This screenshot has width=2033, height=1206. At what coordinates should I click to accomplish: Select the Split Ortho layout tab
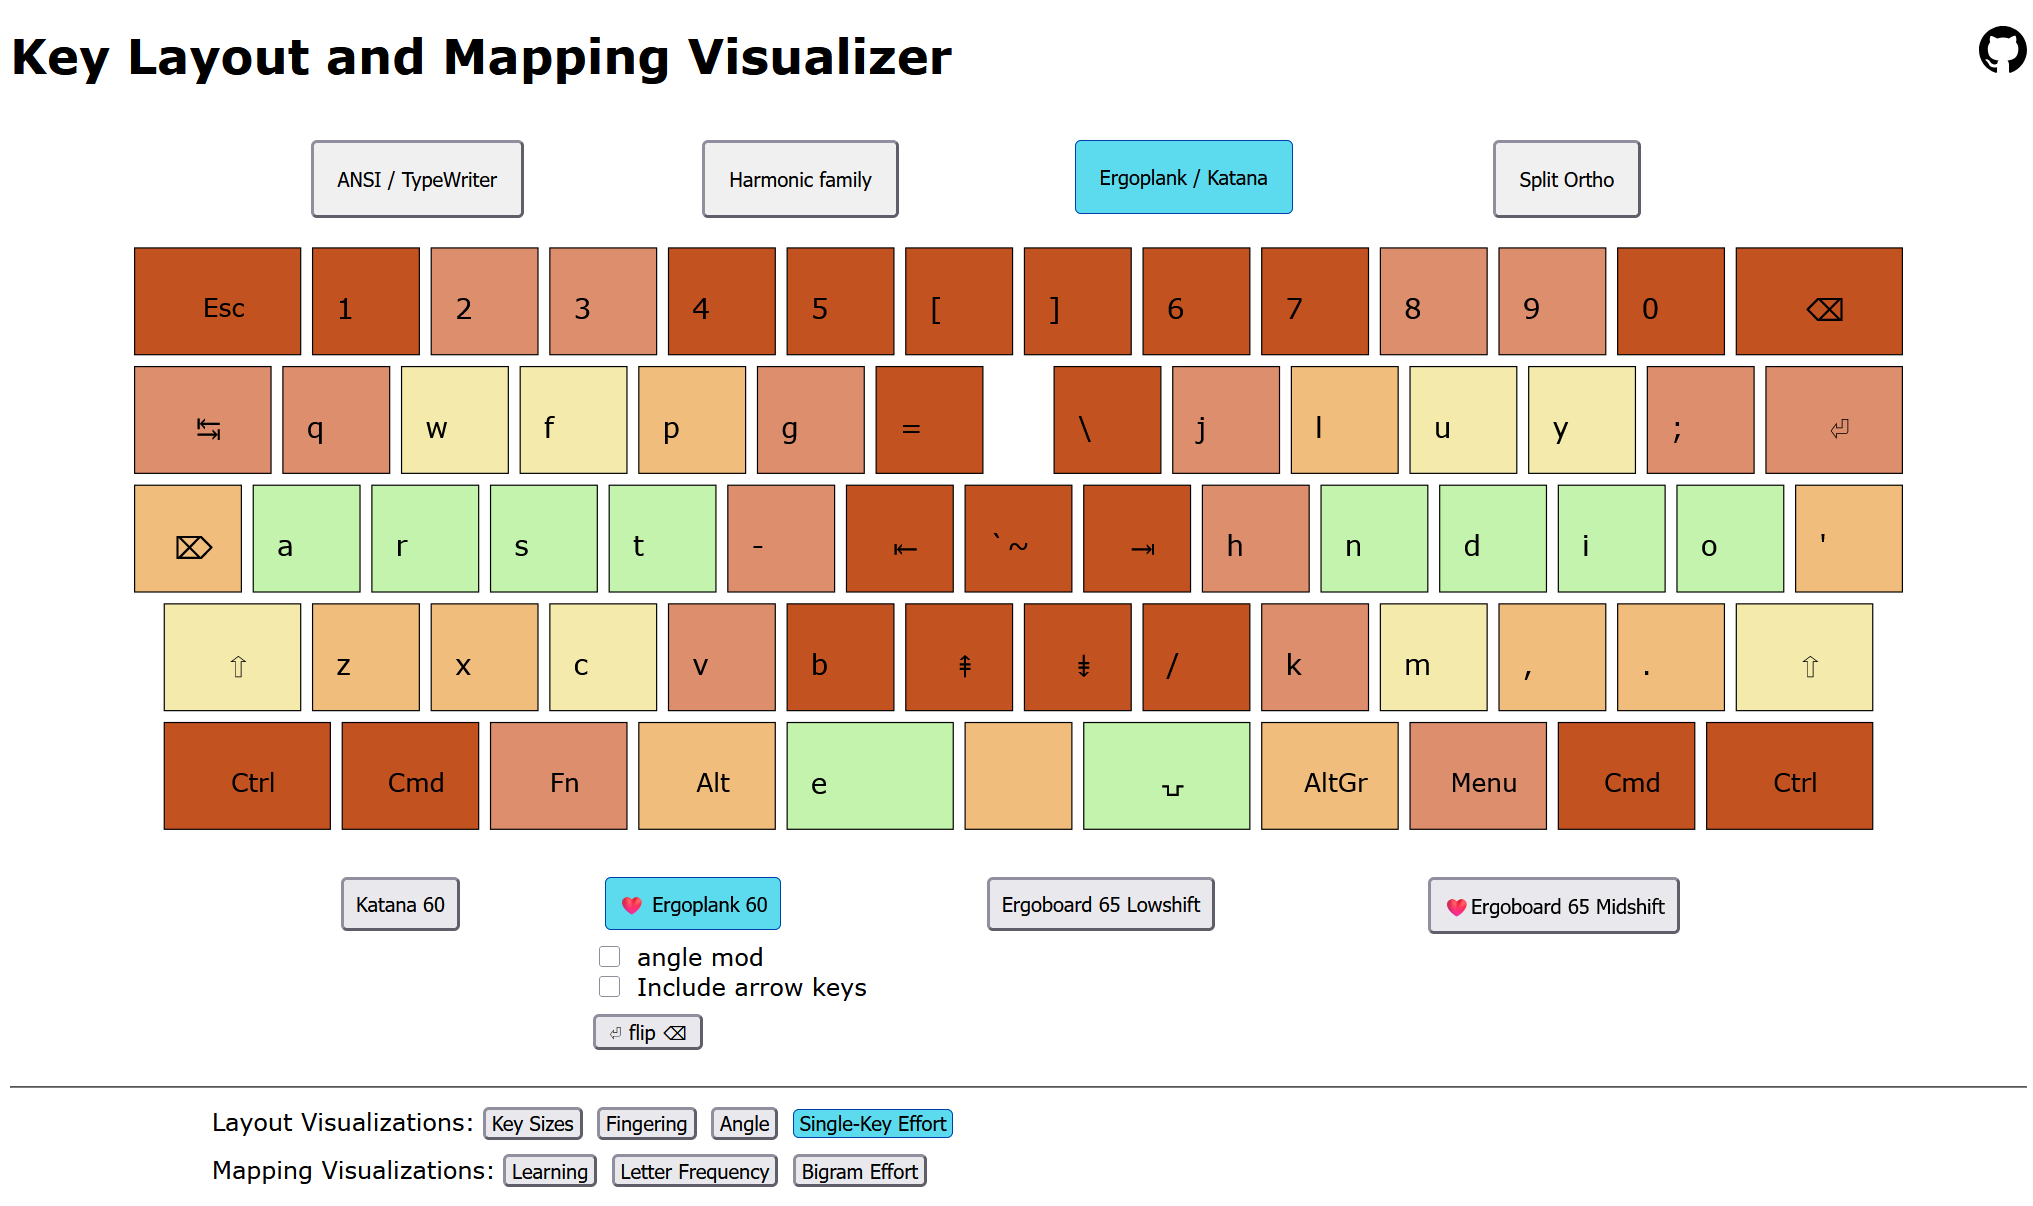coord(1566,179)
